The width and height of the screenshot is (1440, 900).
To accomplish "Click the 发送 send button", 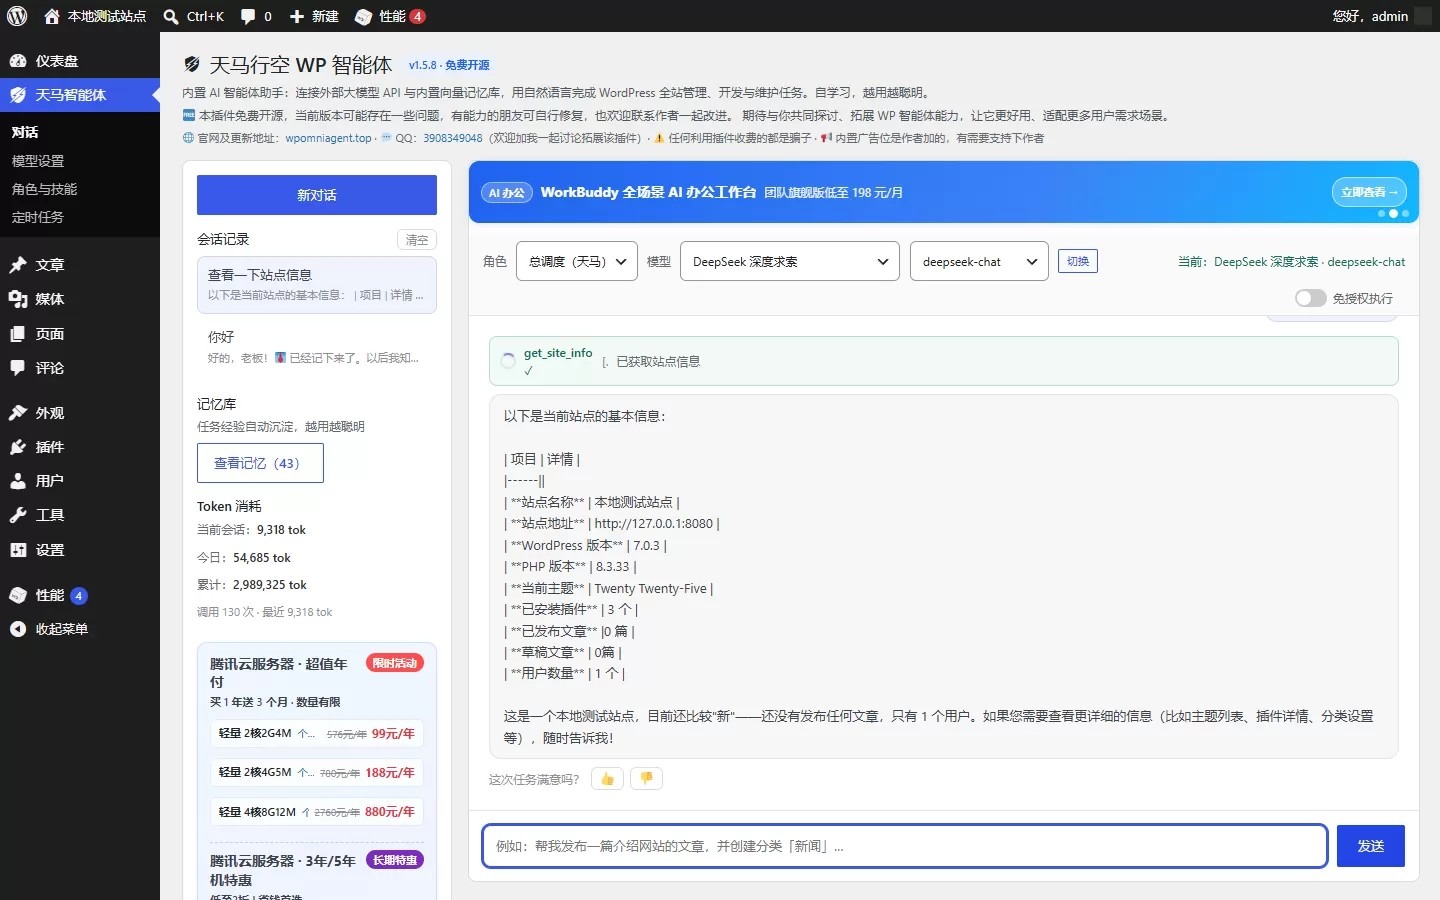I will pyautogui.click(x=1371, y=846).
